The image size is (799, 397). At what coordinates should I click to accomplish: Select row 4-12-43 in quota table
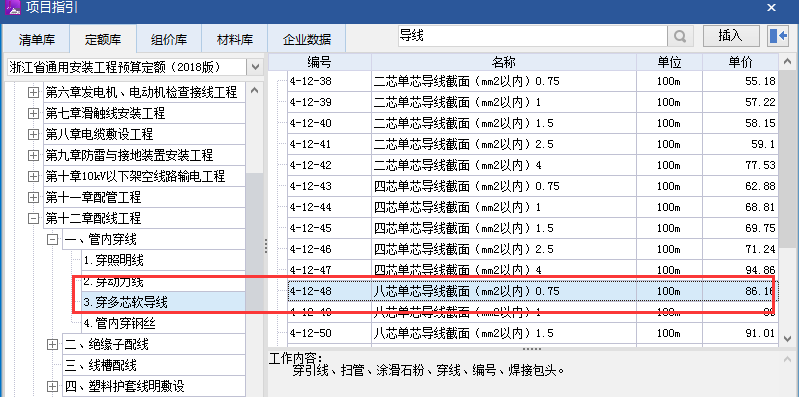[533, 187]
